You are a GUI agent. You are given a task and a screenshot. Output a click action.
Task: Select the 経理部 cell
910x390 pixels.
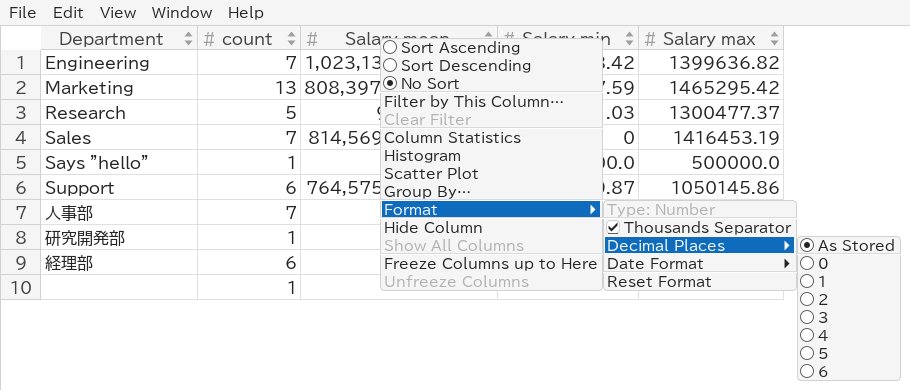coord(119,263)
